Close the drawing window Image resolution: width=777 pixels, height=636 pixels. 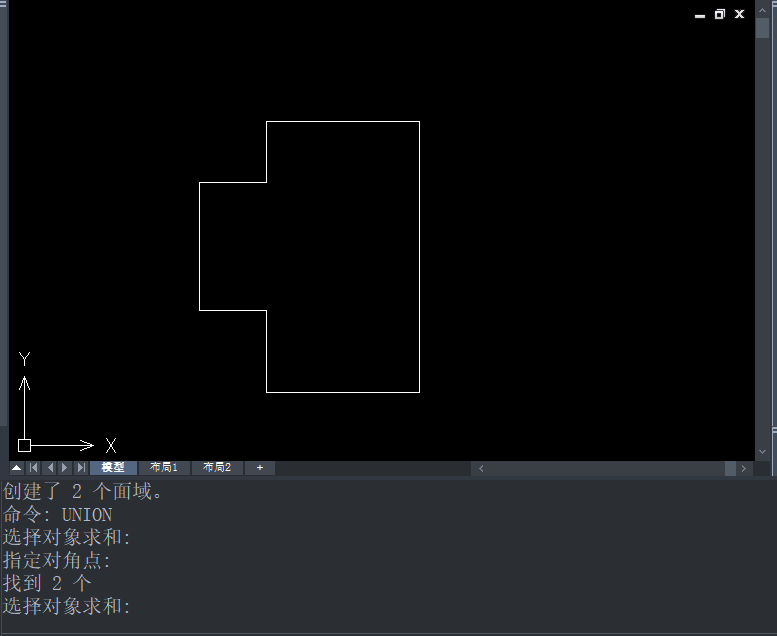pyautogui.click(x=739, y=14)
